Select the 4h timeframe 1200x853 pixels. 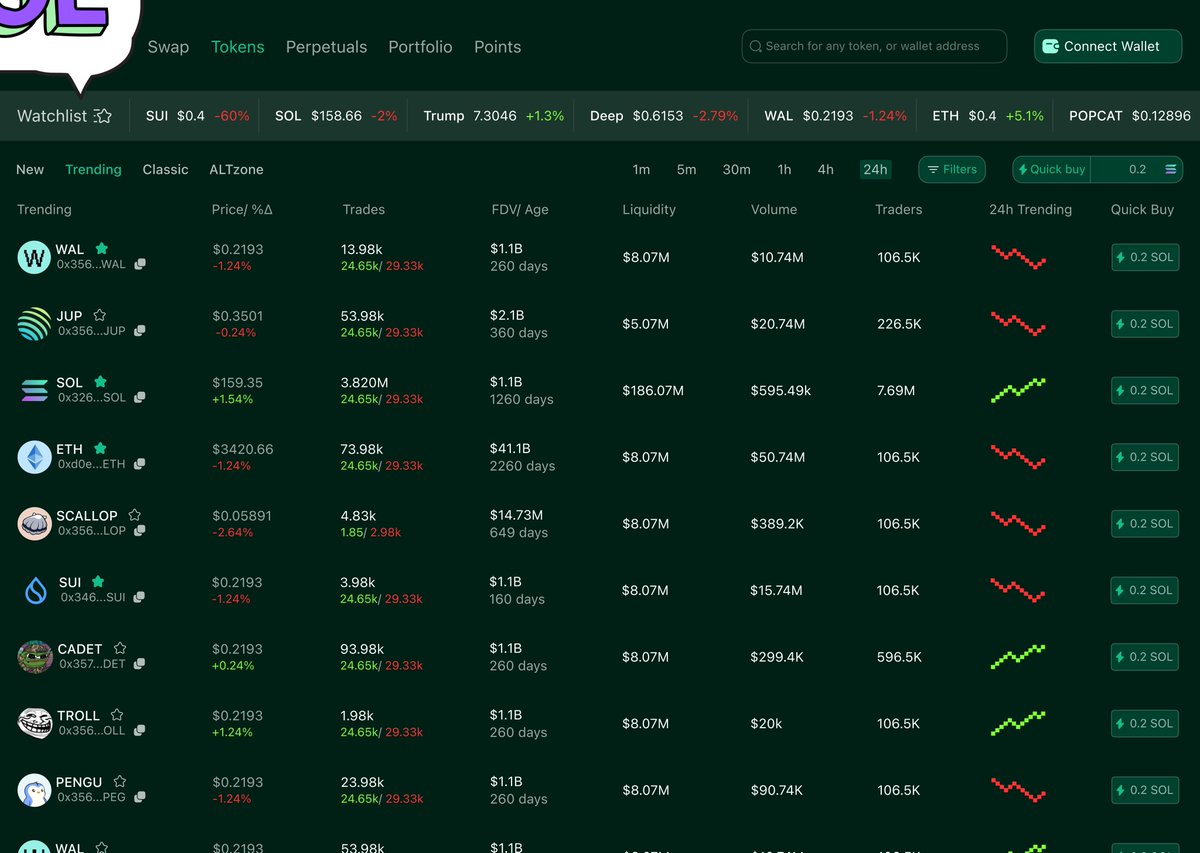coord(825,170)
